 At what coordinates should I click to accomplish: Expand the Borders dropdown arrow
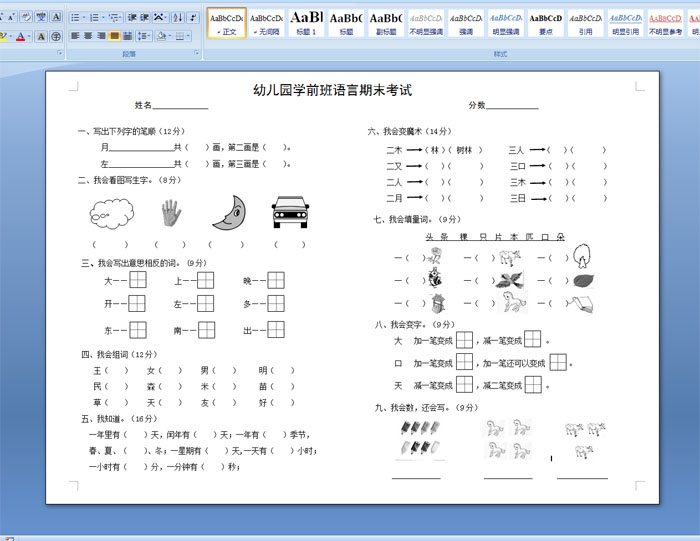tap(188, 36)
